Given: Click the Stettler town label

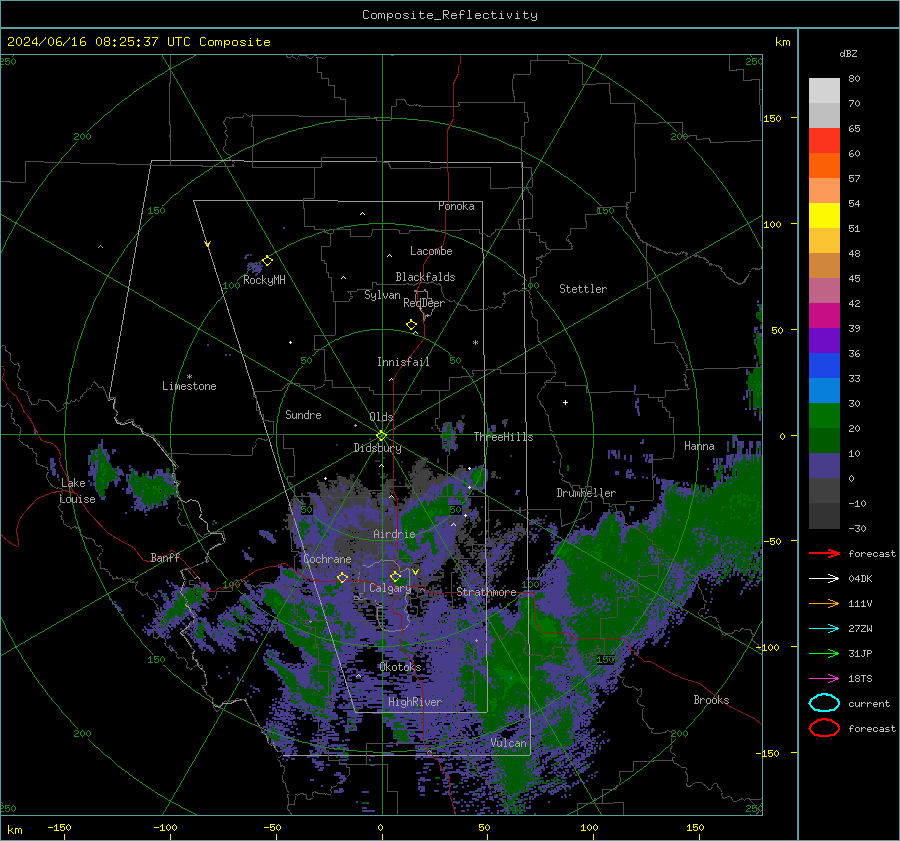Looking at the screenshot, I should coord(583,289).
